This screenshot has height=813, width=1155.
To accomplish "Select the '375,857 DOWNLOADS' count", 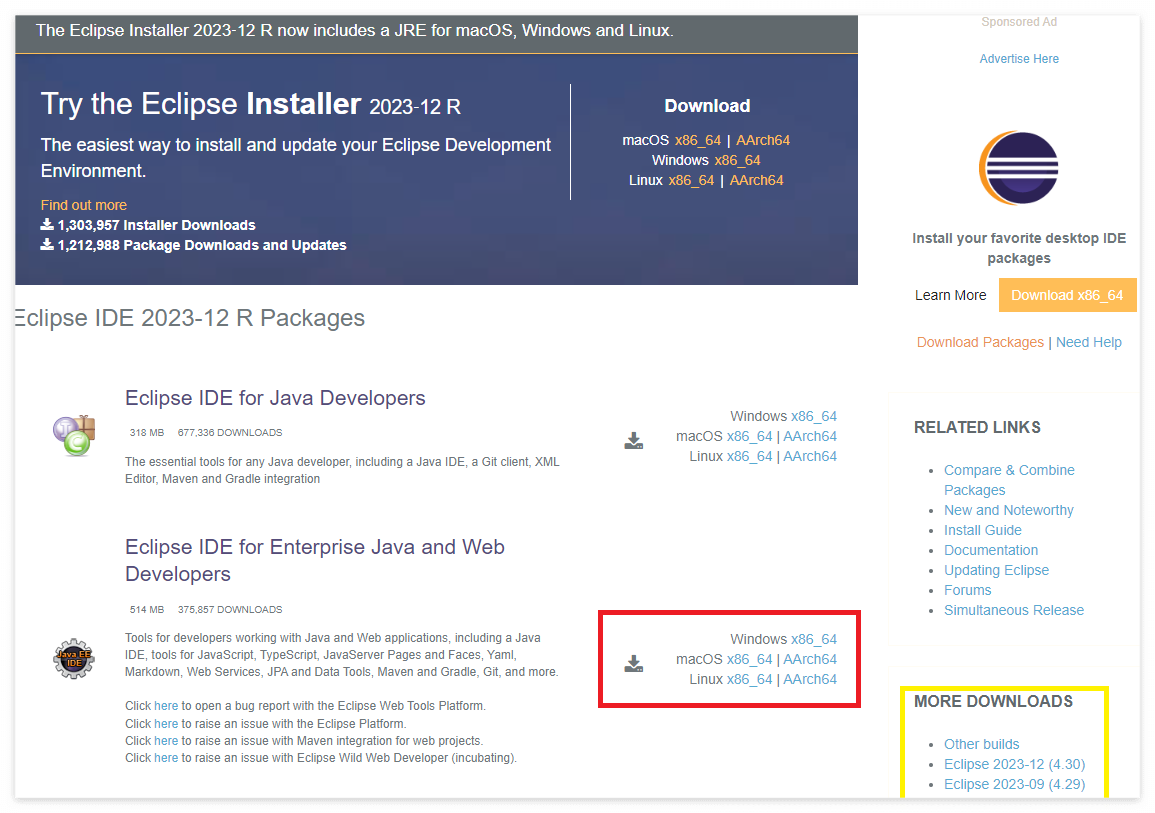I will pos(230,609).
